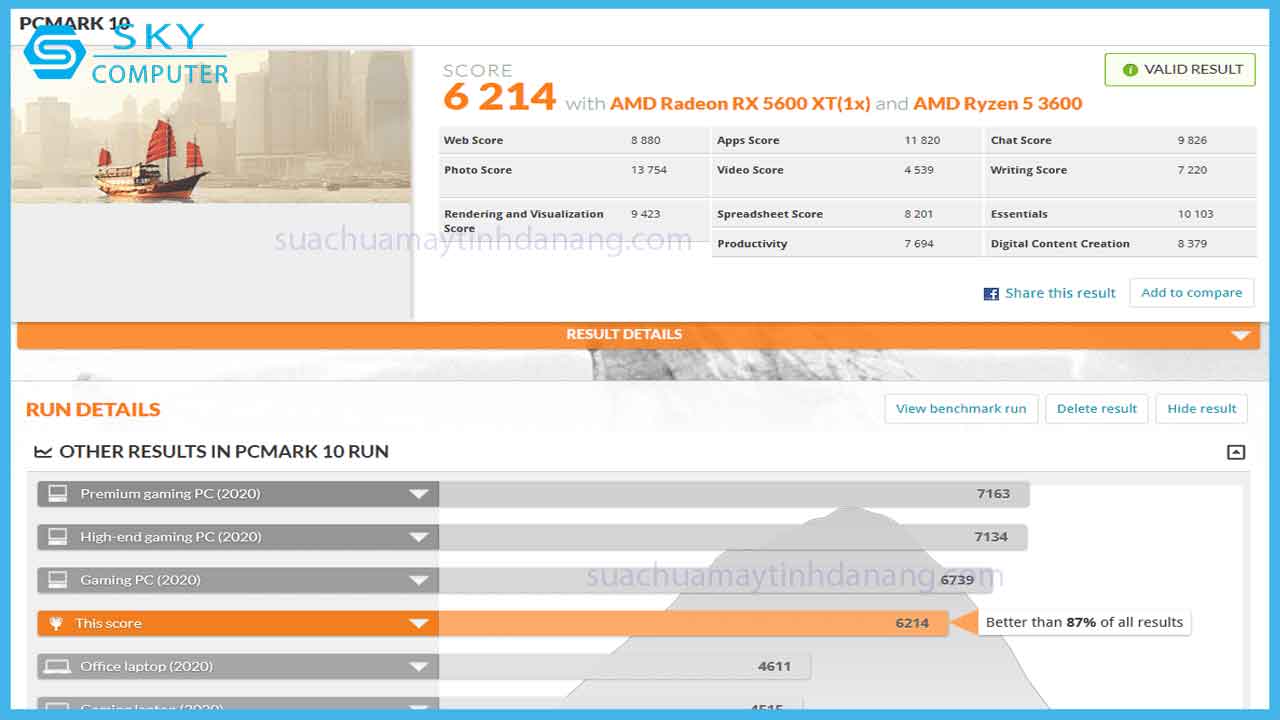Expand the Office laptop (2020) dropdown arrow
Screen dimensions: 1280x720
point(419,666)
